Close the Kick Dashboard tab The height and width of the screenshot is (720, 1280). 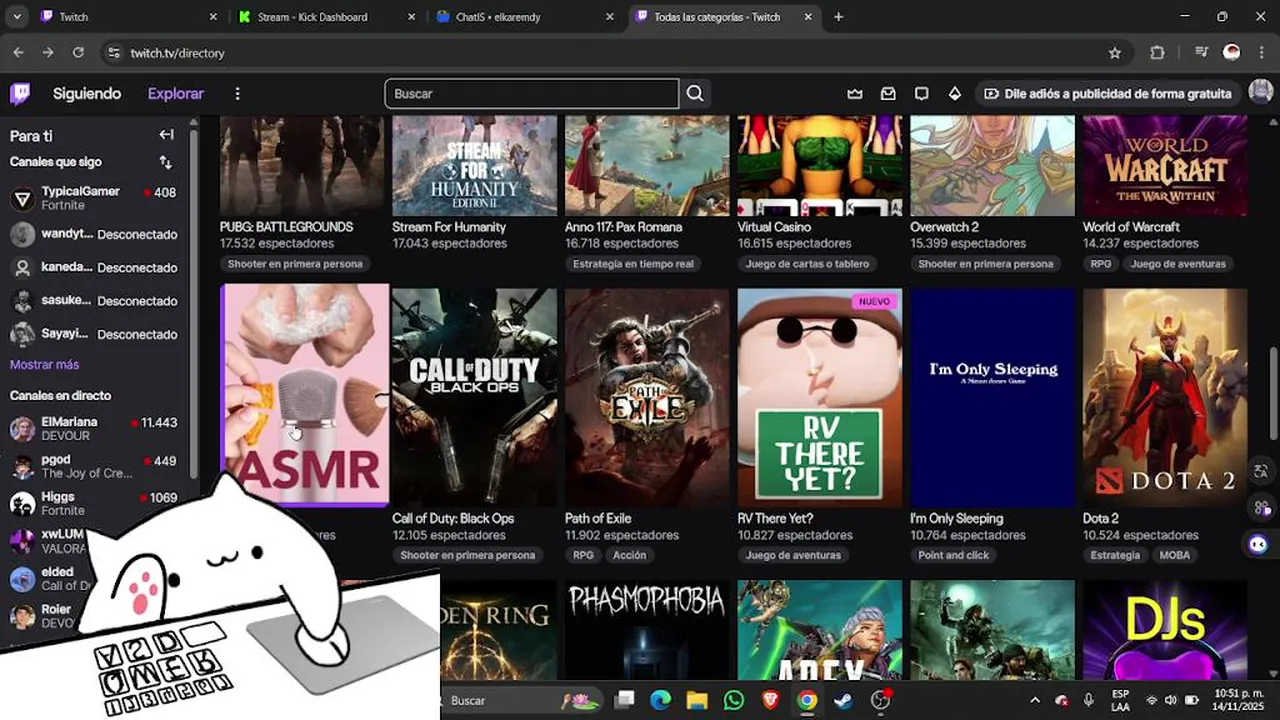point(412,17)
